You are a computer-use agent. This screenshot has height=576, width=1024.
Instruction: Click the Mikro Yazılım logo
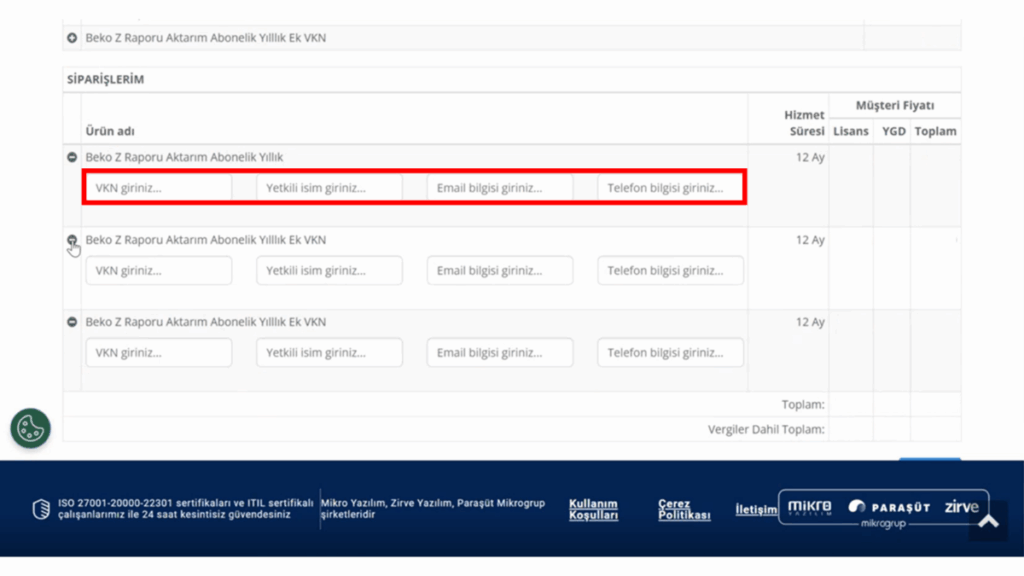tap(810, 507)
